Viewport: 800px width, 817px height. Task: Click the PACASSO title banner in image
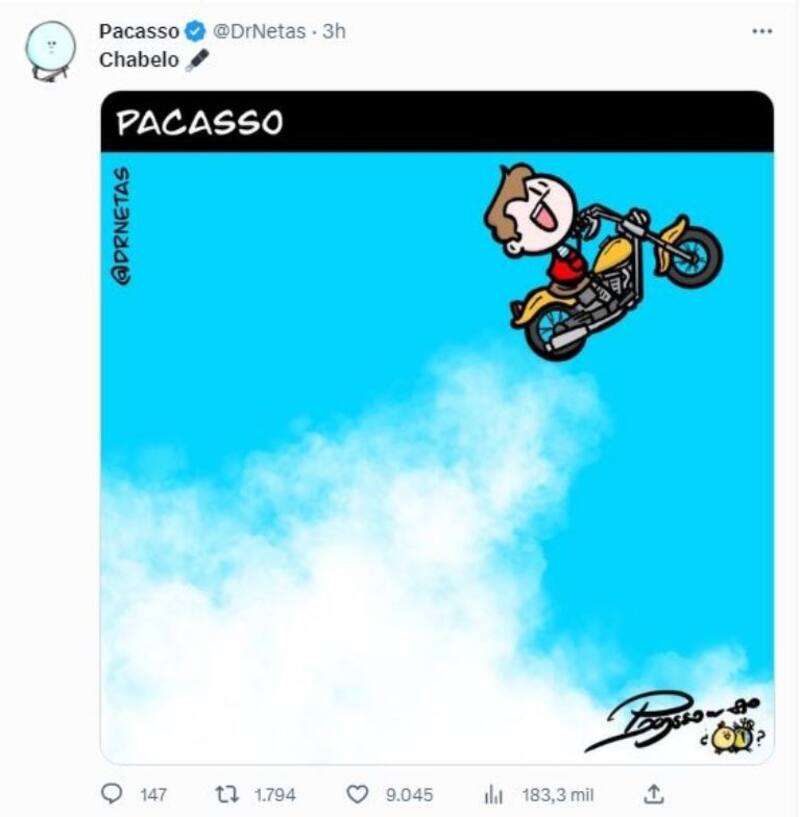(200, 122)
